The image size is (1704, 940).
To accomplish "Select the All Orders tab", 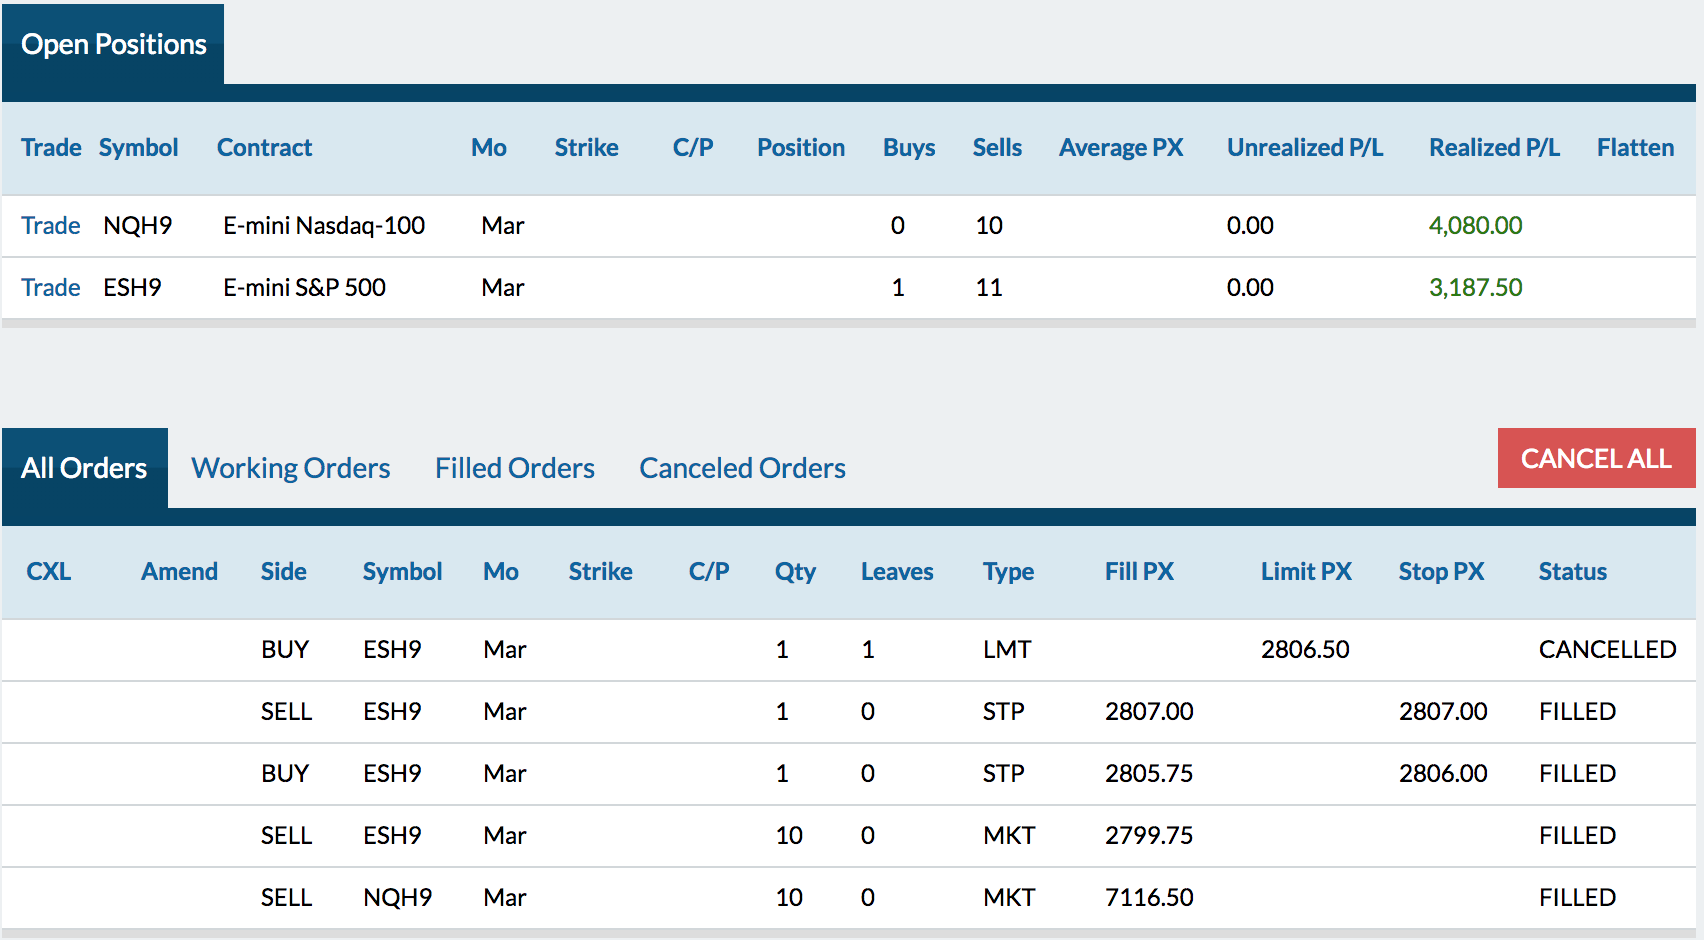I will point(85,468).
